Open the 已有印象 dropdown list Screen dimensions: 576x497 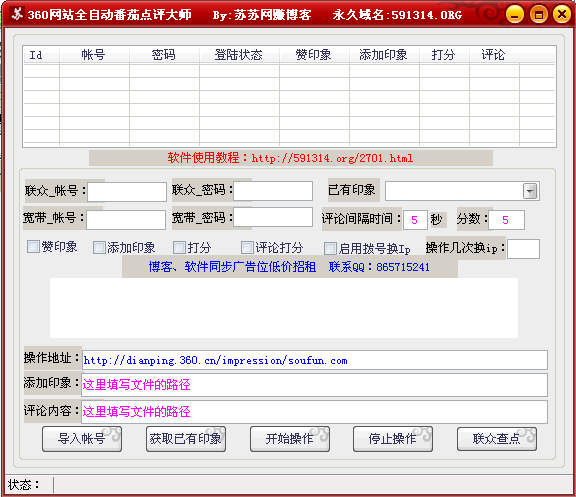[x=530, y=191]
